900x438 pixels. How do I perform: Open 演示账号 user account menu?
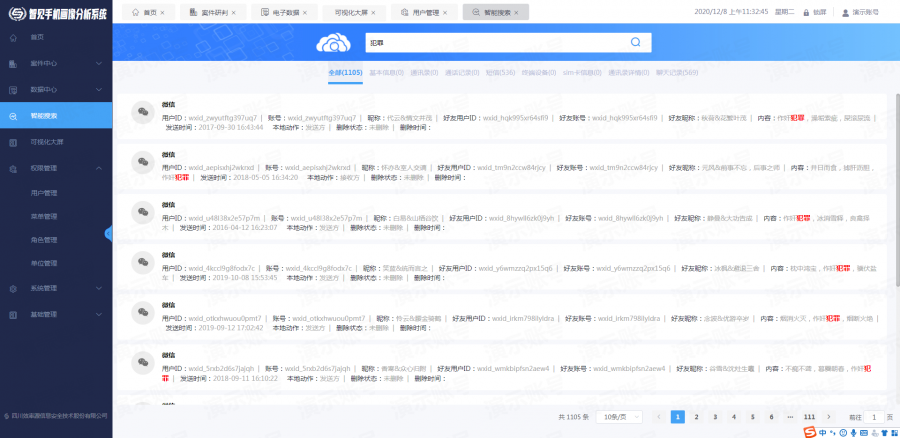(x=860, y=12)
